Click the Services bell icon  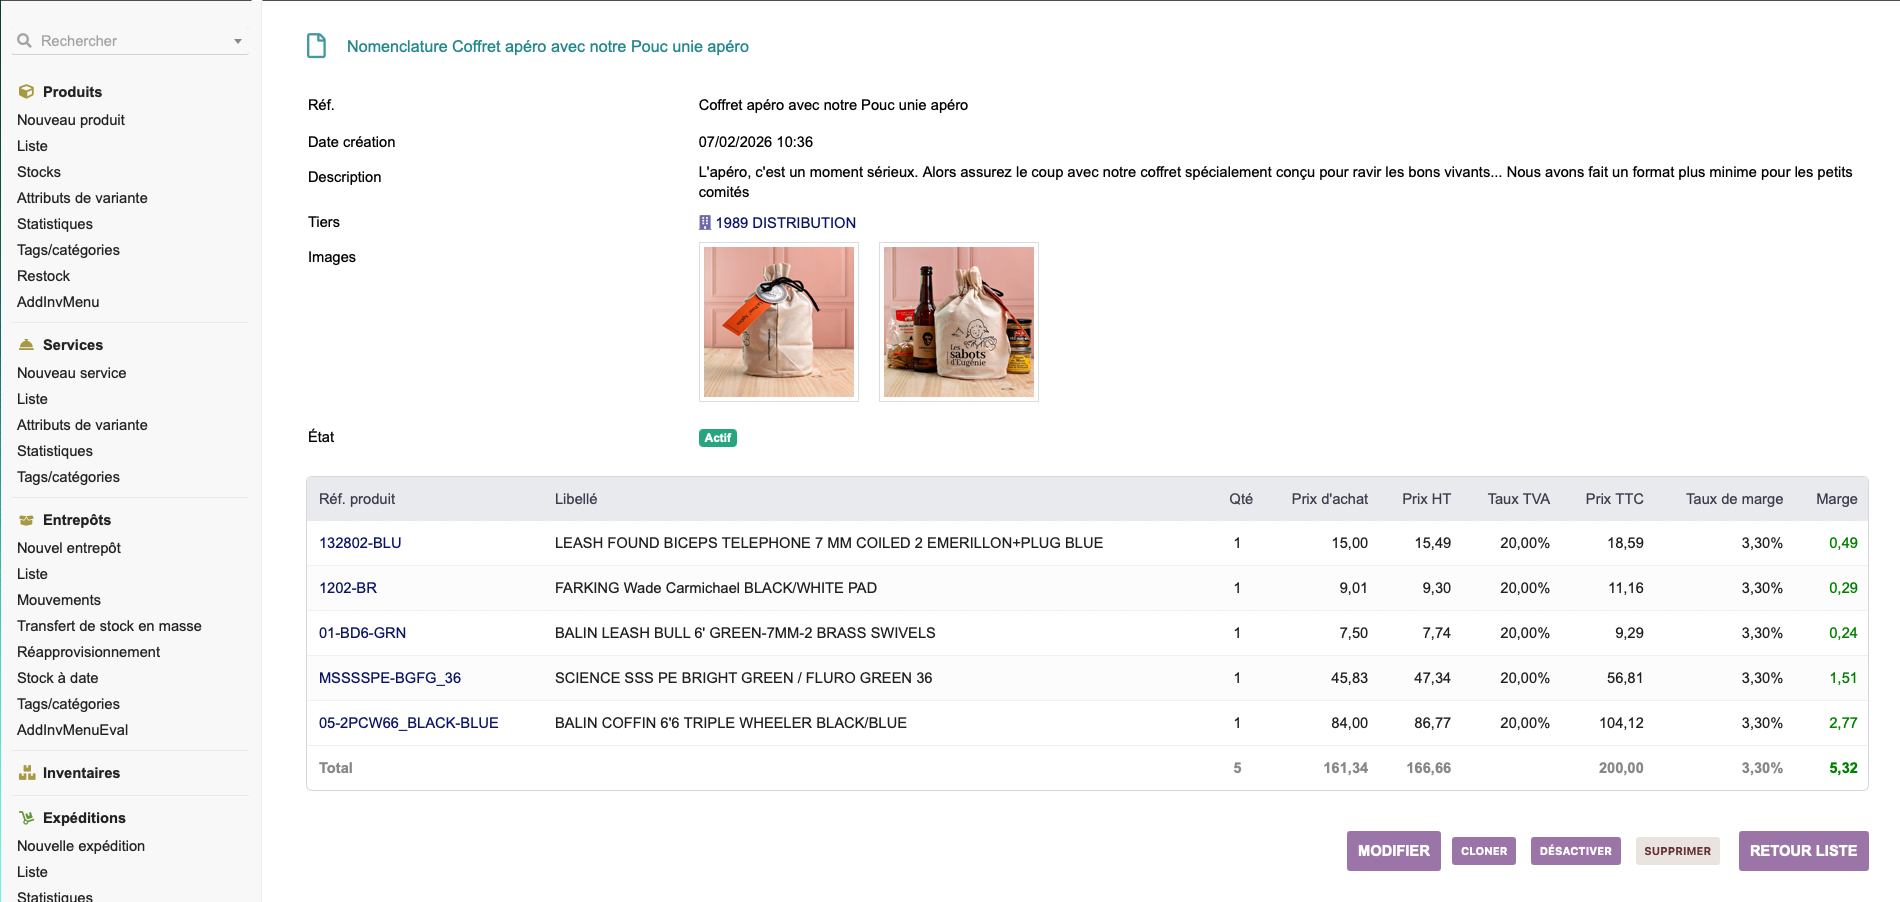pyautogui.click(x=27, y=345)
